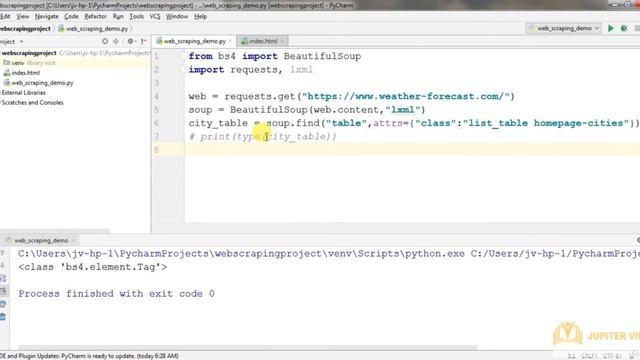Hide the Project tool window

[x=144, y=41]
